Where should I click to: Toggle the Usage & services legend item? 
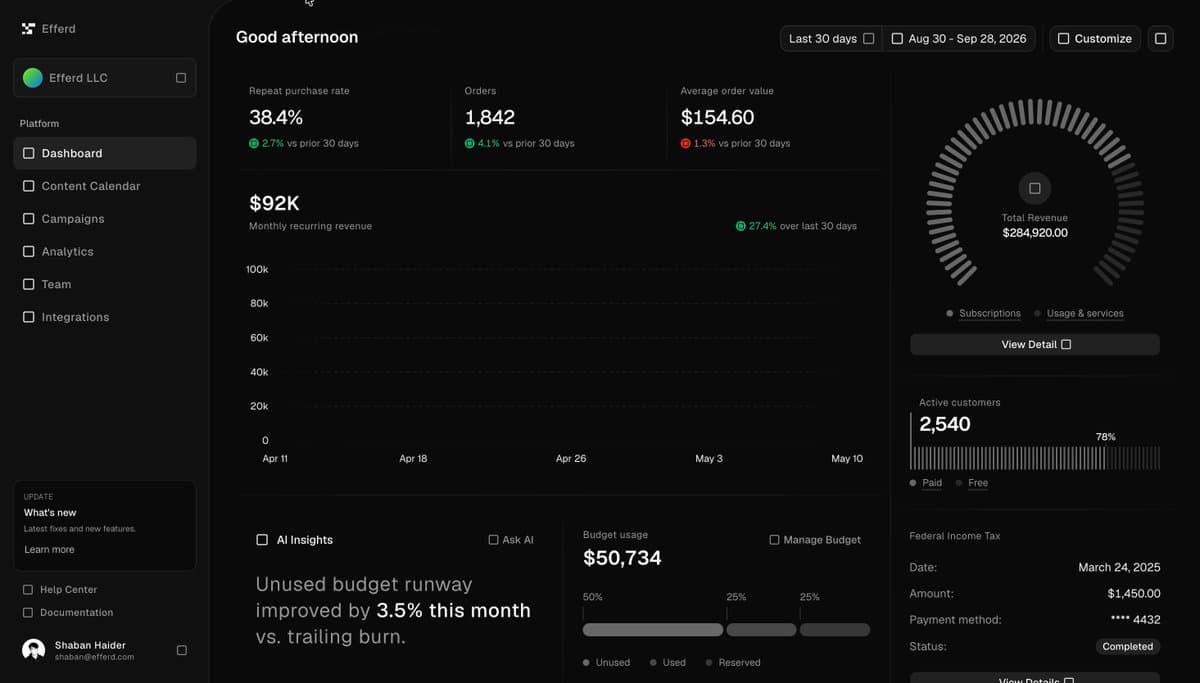pos(1079,313)
